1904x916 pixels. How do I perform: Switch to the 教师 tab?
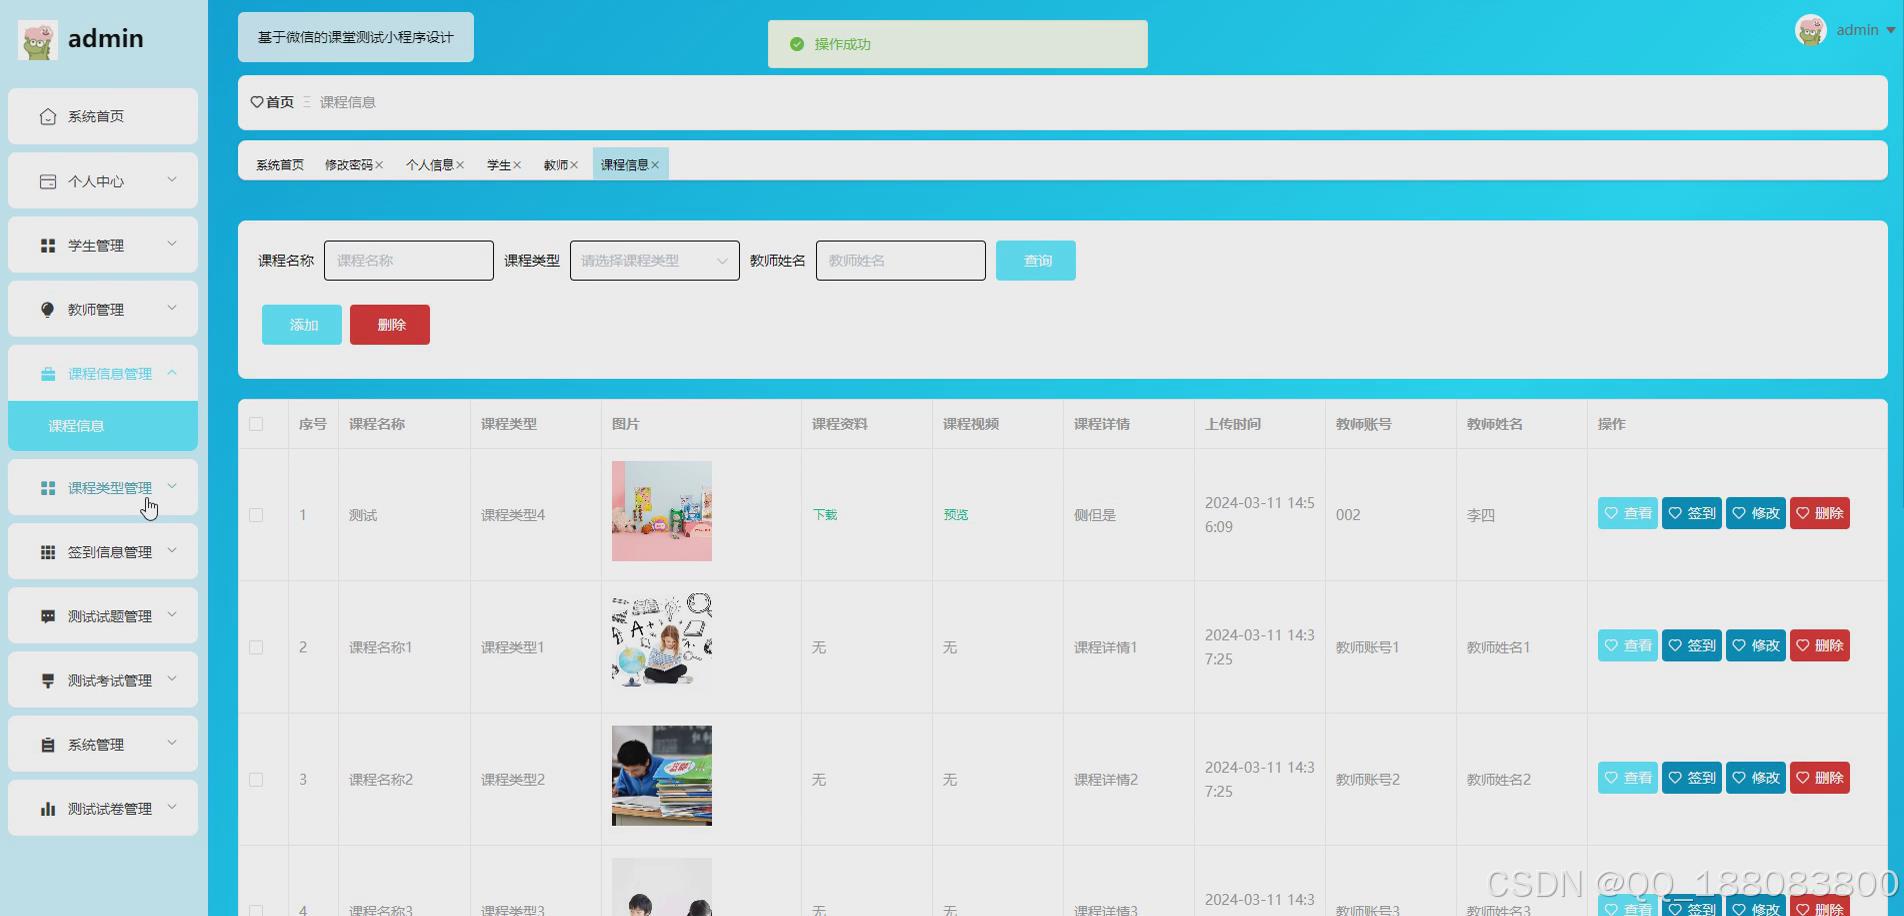click(x=555, y=165)
